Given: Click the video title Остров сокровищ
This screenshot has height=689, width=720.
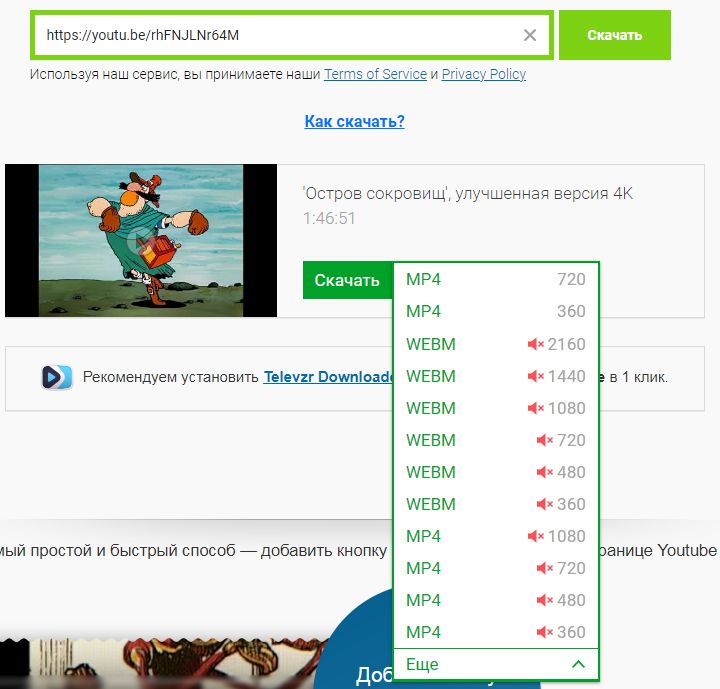Looking at the screenshot, I should 467,193.
